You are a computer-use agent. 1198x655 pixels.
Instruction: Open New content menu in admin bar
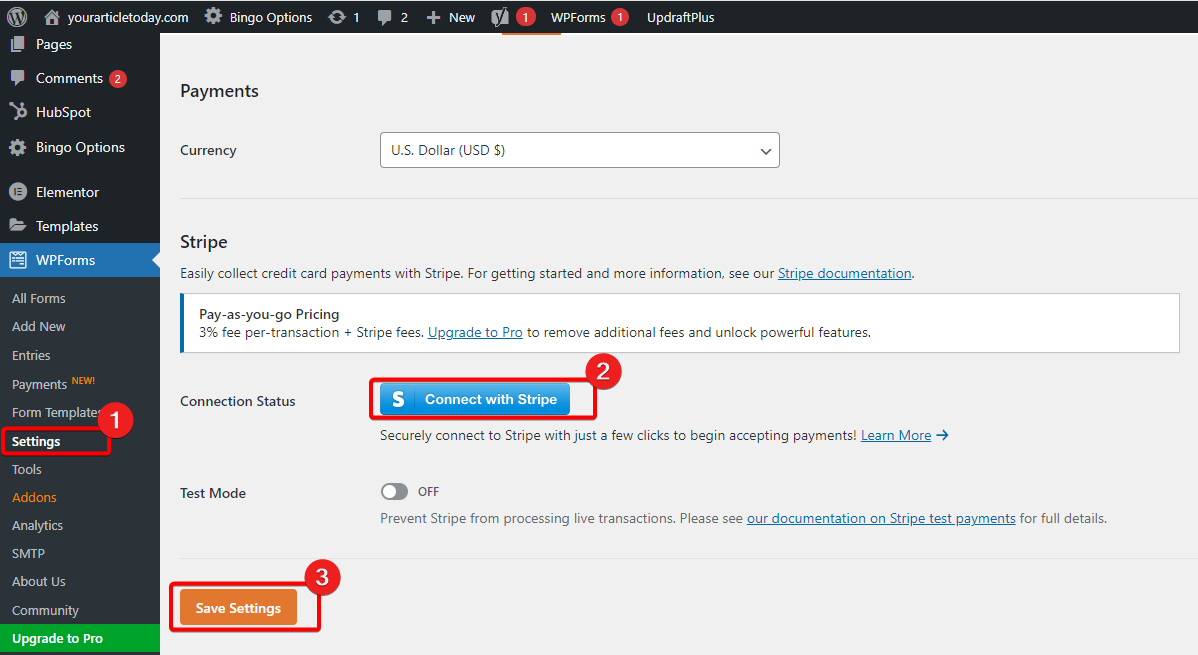[x=461, y=17]
